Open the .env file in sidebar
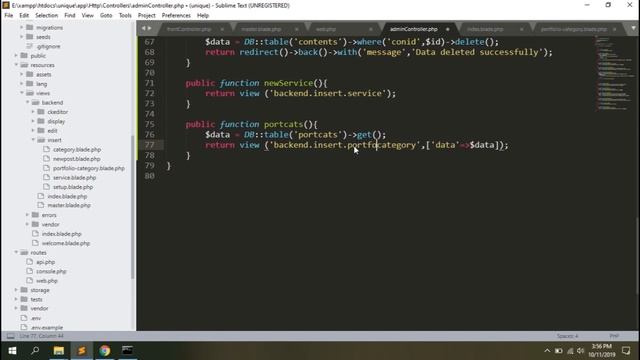Viewport: 640px width, 360px height. point(36,318)
